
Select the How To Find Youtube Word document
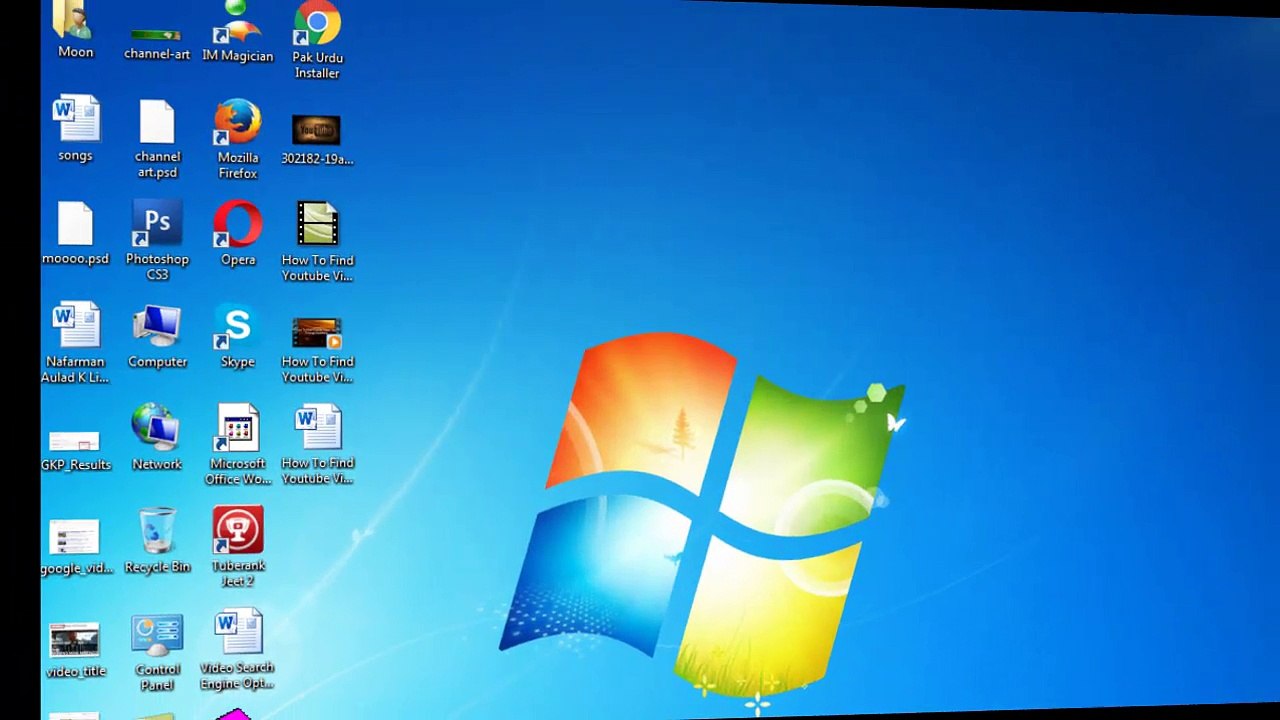317,444
